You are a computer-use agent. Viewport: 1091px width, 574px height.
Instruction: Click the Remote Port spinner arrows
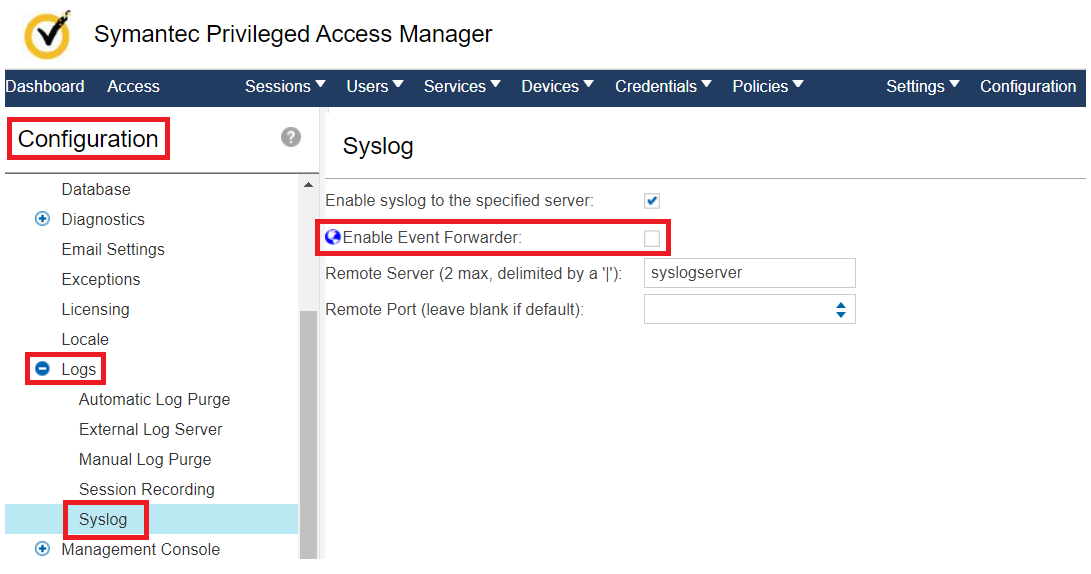pyautogui.click(x=841, y=309)
